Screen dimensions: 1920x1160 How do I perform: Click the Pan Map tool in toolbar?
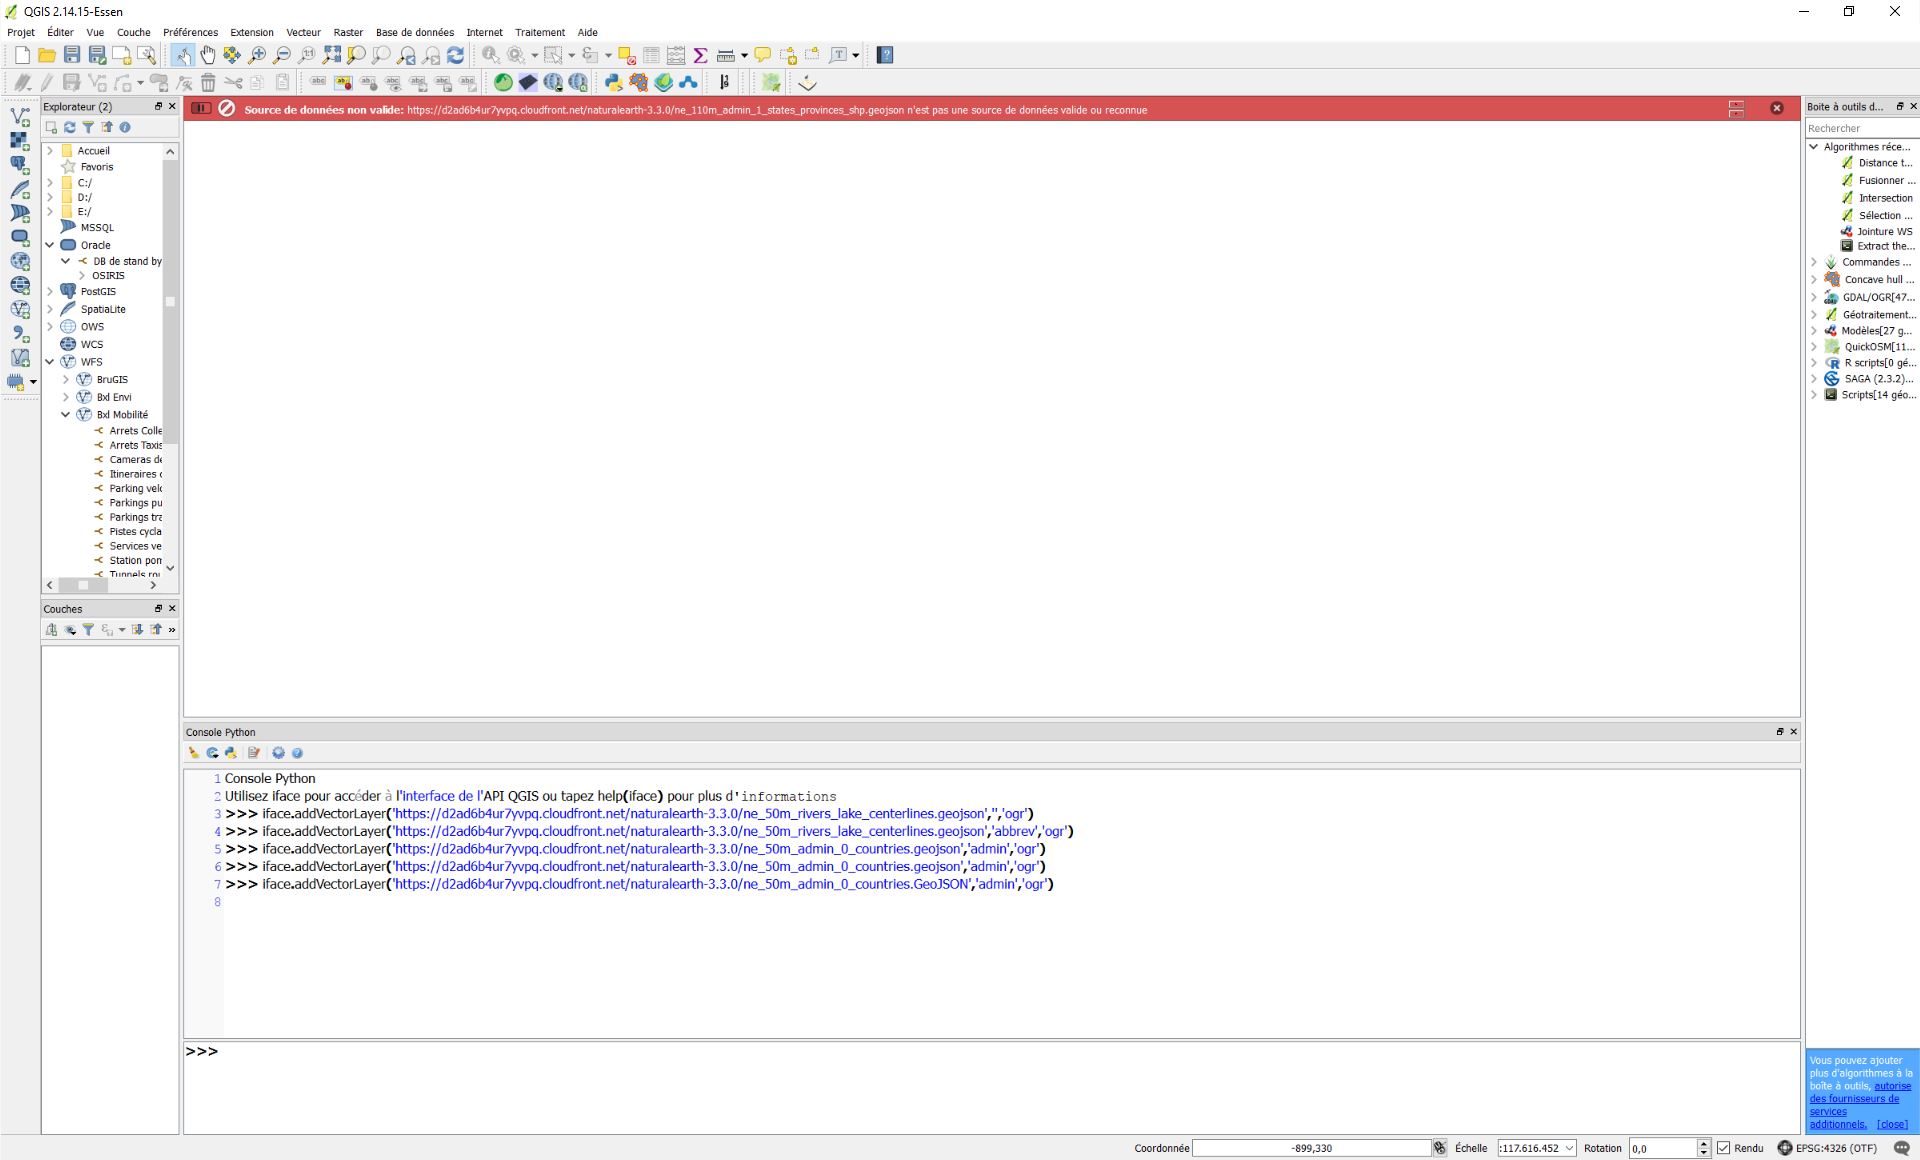[213, 55]
